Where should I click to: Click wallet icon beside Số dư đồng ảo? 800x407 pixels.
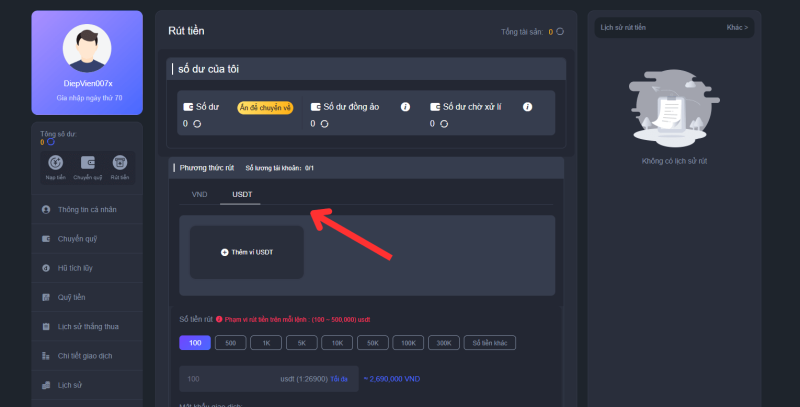(x=316, y=107)
